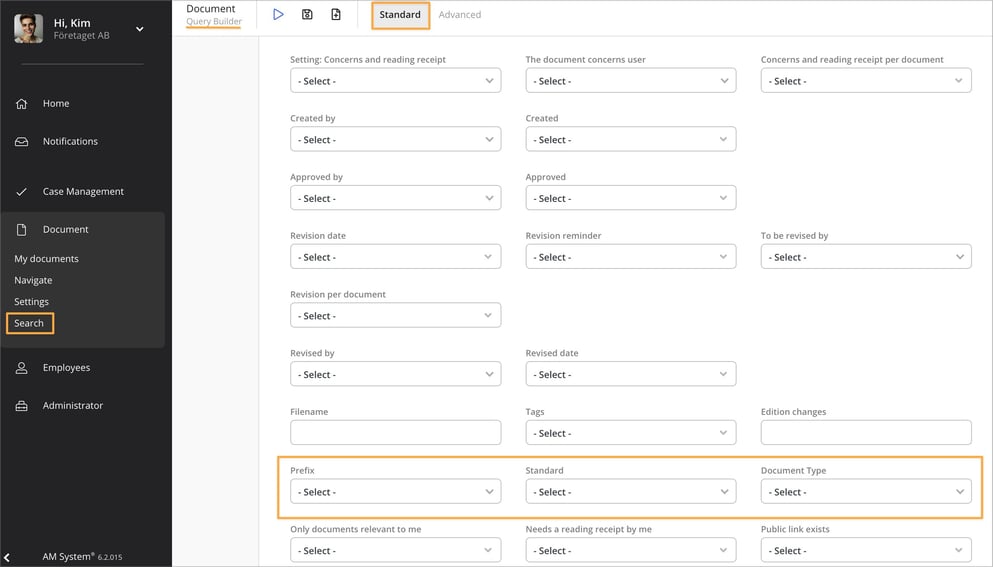This screenshot has height=567, width=993.
Task: Open the 'Revision date' dropdown
Action: point(396,257)
